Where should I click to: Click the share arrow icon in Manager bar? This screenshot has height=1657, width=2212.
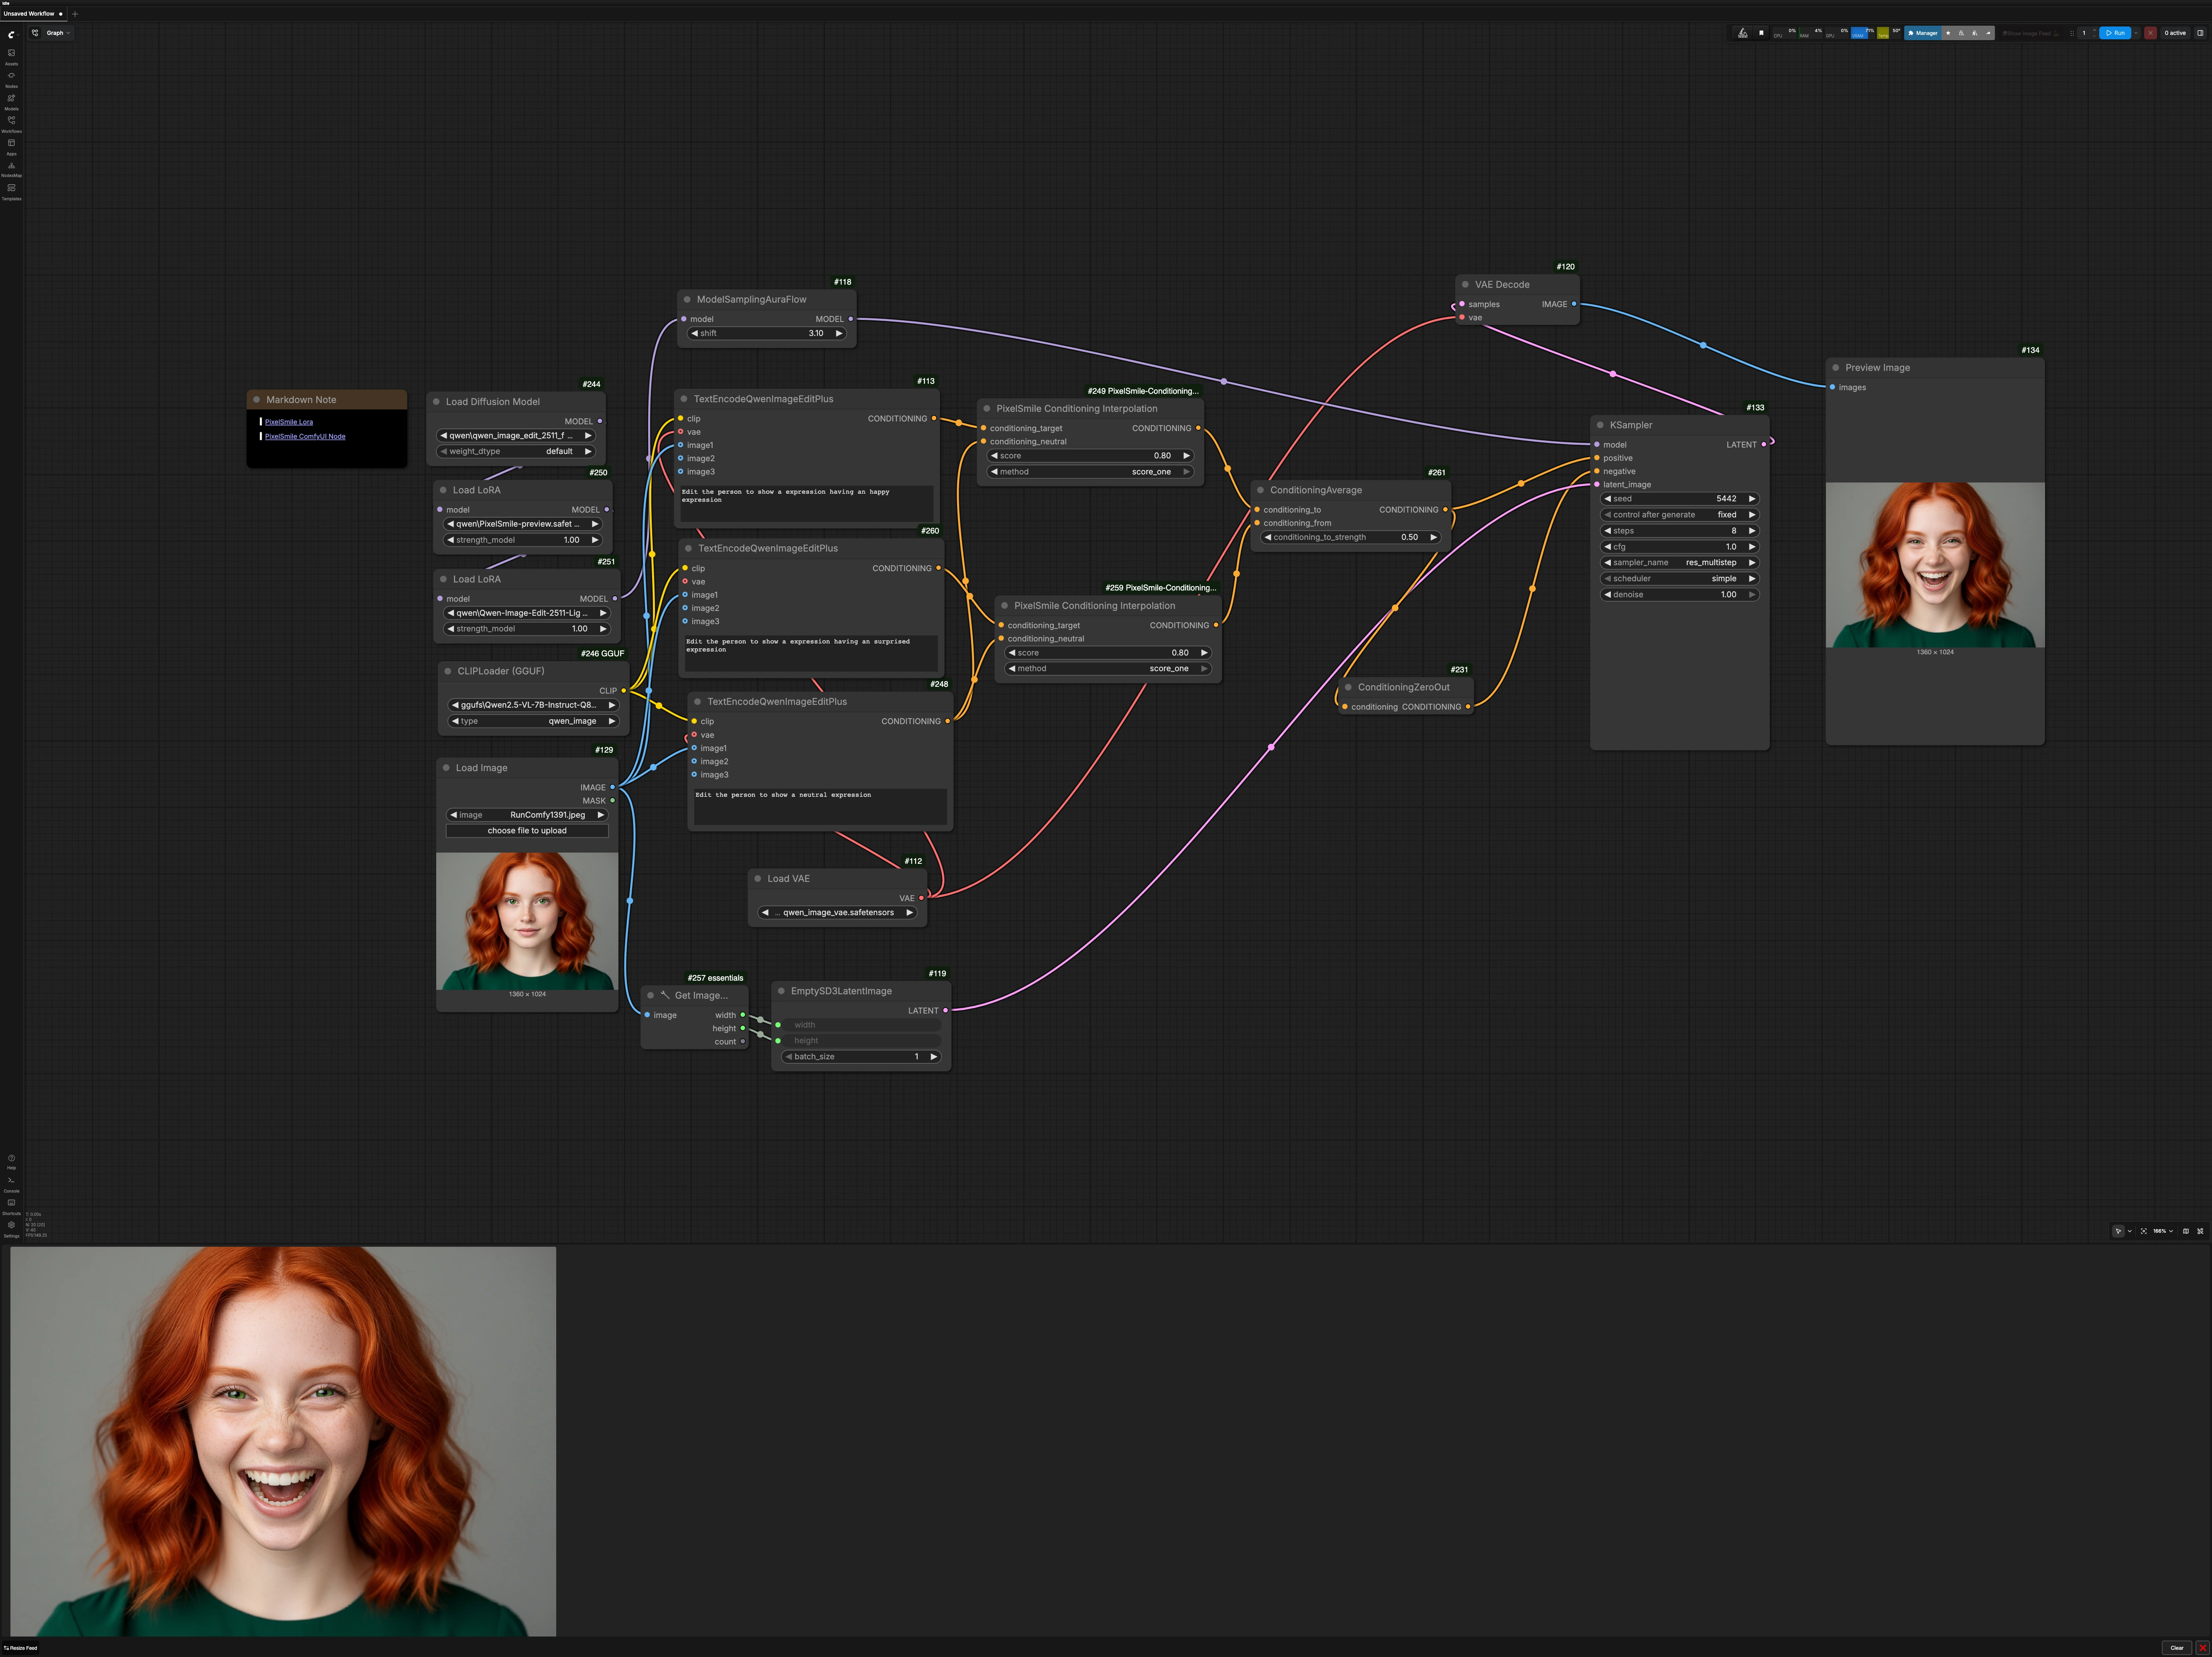pos(1988,33)
